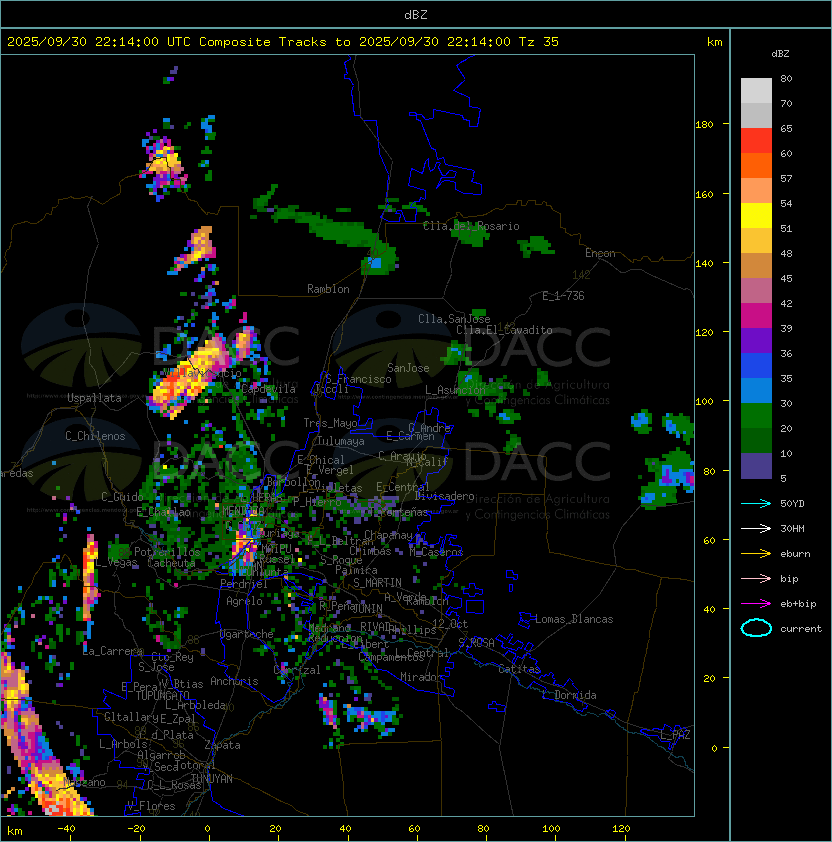832x842 pixels.
Task: Click the 'TUNUYAN' map label
Action: (212, 779)
